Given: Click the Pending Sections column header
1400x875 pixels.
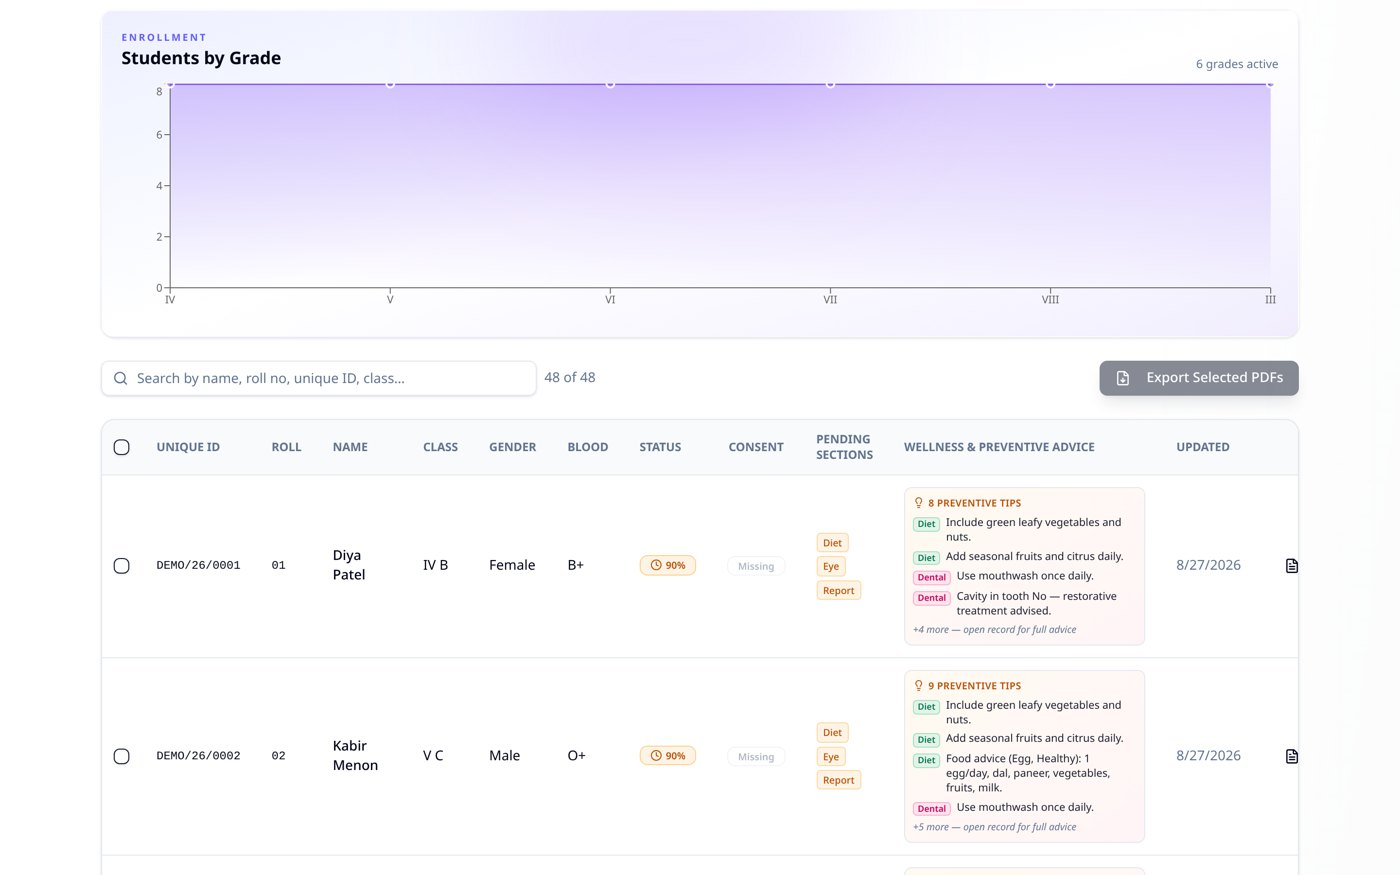Looking at the screenshot, I should coord(844,447).
